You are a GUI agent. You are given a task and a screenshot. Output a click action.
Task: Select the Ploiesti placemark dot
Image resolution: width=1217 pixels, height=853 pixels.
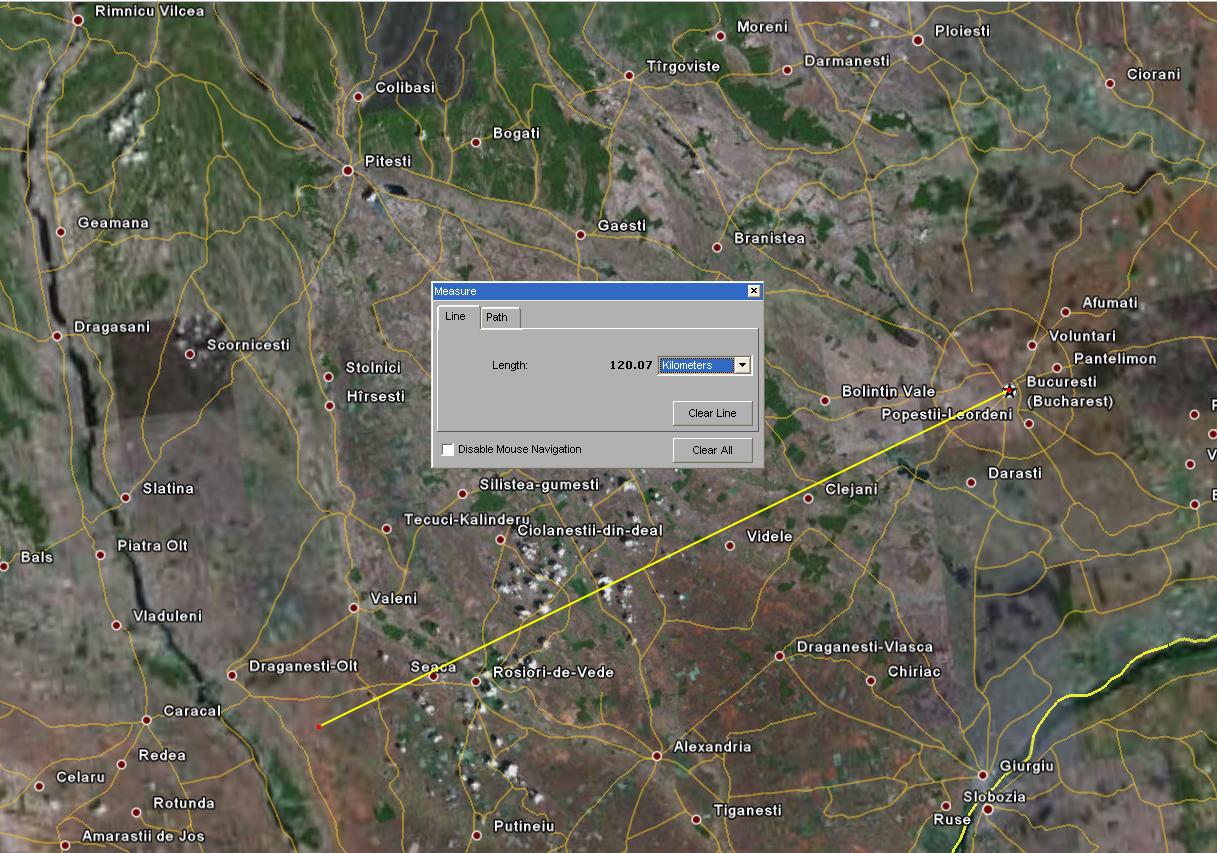(918, 40)
